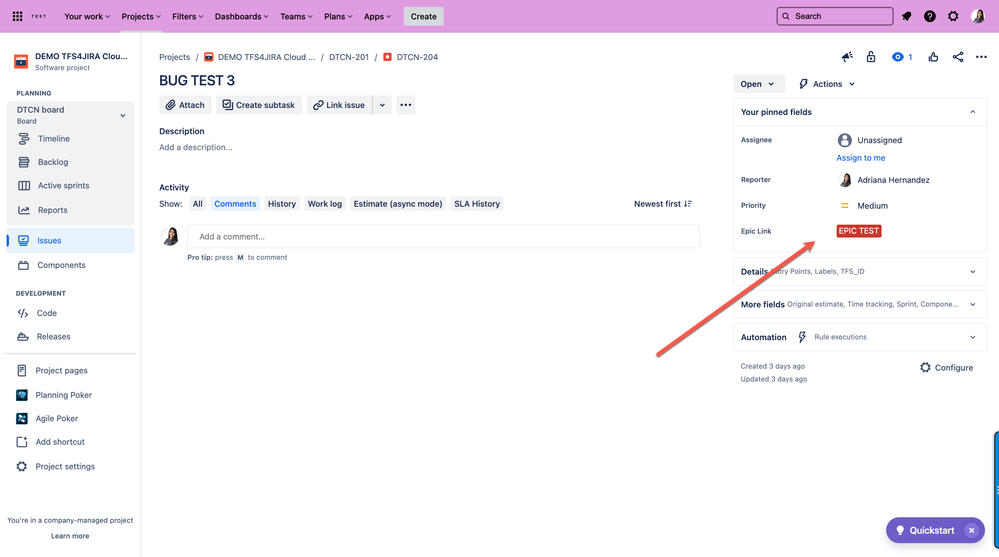Open the Plans menu
Image resolution: width=999 pixels, height=557 pixels.
point(338,17)
